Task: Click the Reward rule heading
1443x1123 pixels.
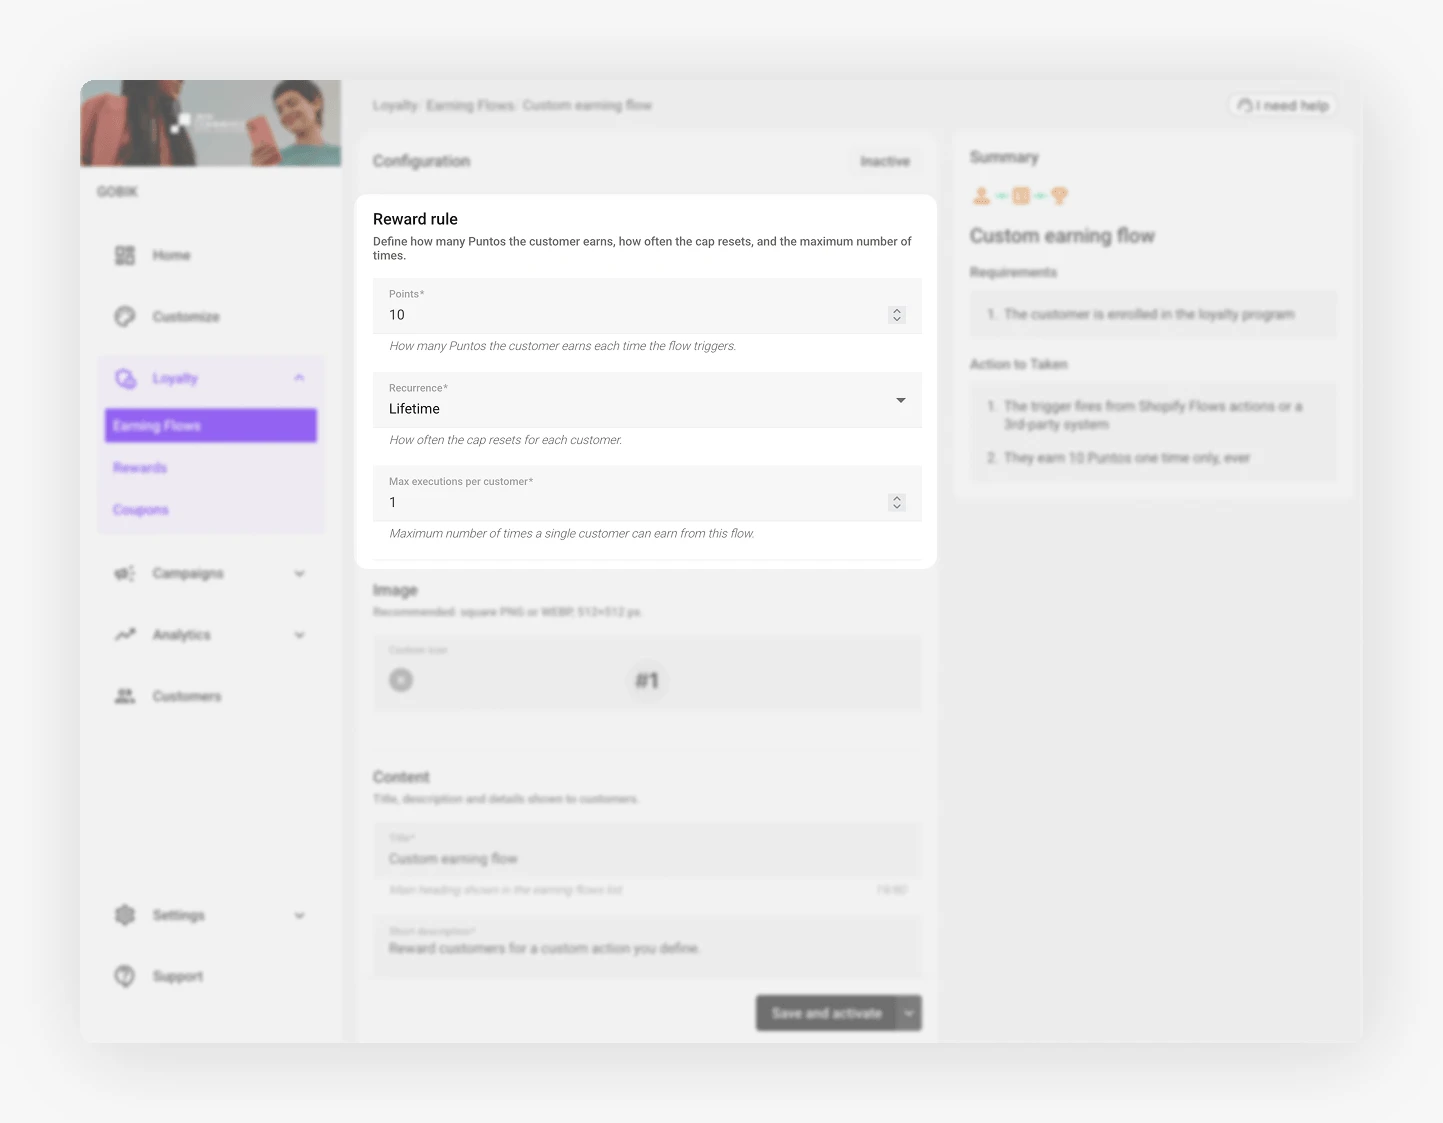Action: 415,219
